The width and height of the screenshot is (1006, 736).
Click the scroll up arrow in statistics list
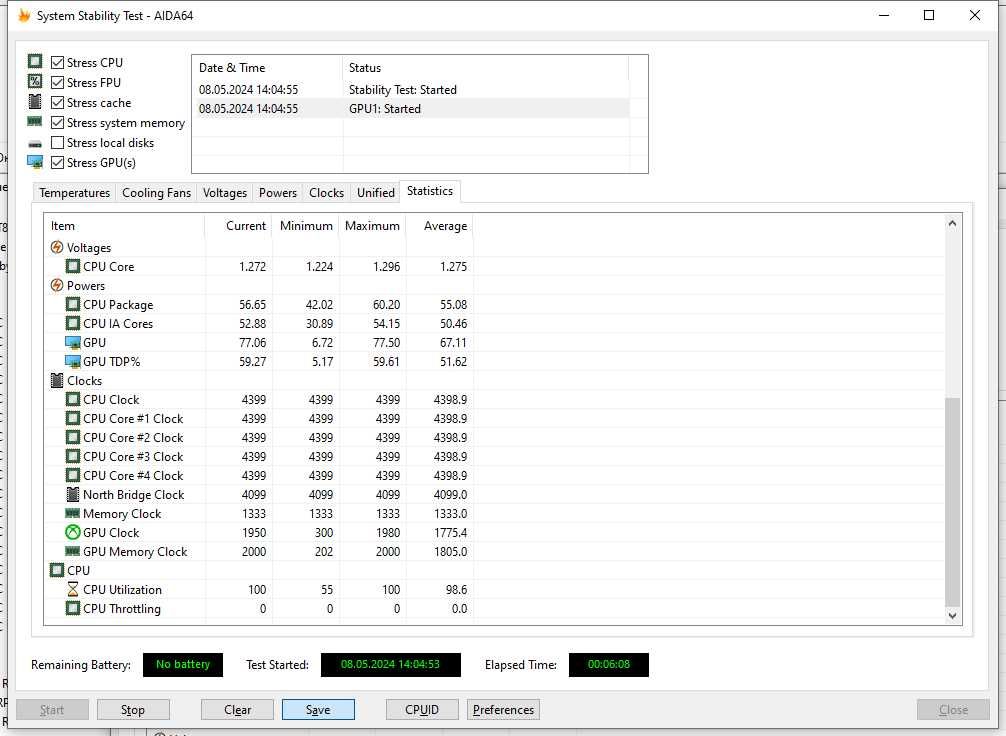(x=952, y=223)
